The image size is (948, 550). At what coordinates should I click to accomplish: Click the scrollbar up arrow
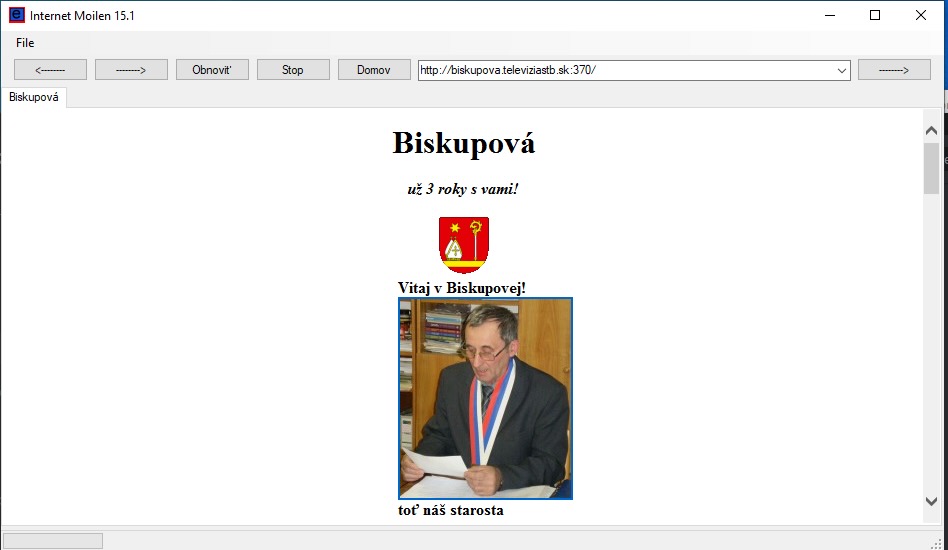pos(931,130)
